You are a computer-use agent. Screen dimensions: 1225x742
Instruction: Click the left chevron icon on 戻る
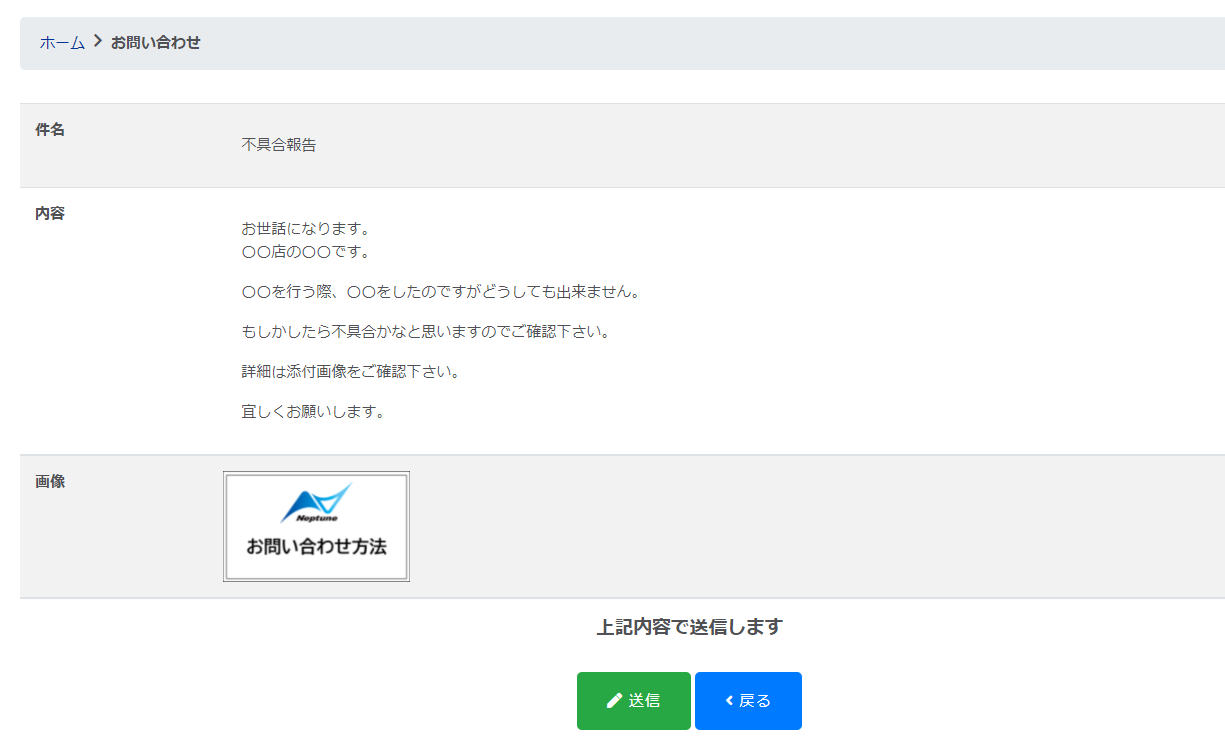[729, 701]
